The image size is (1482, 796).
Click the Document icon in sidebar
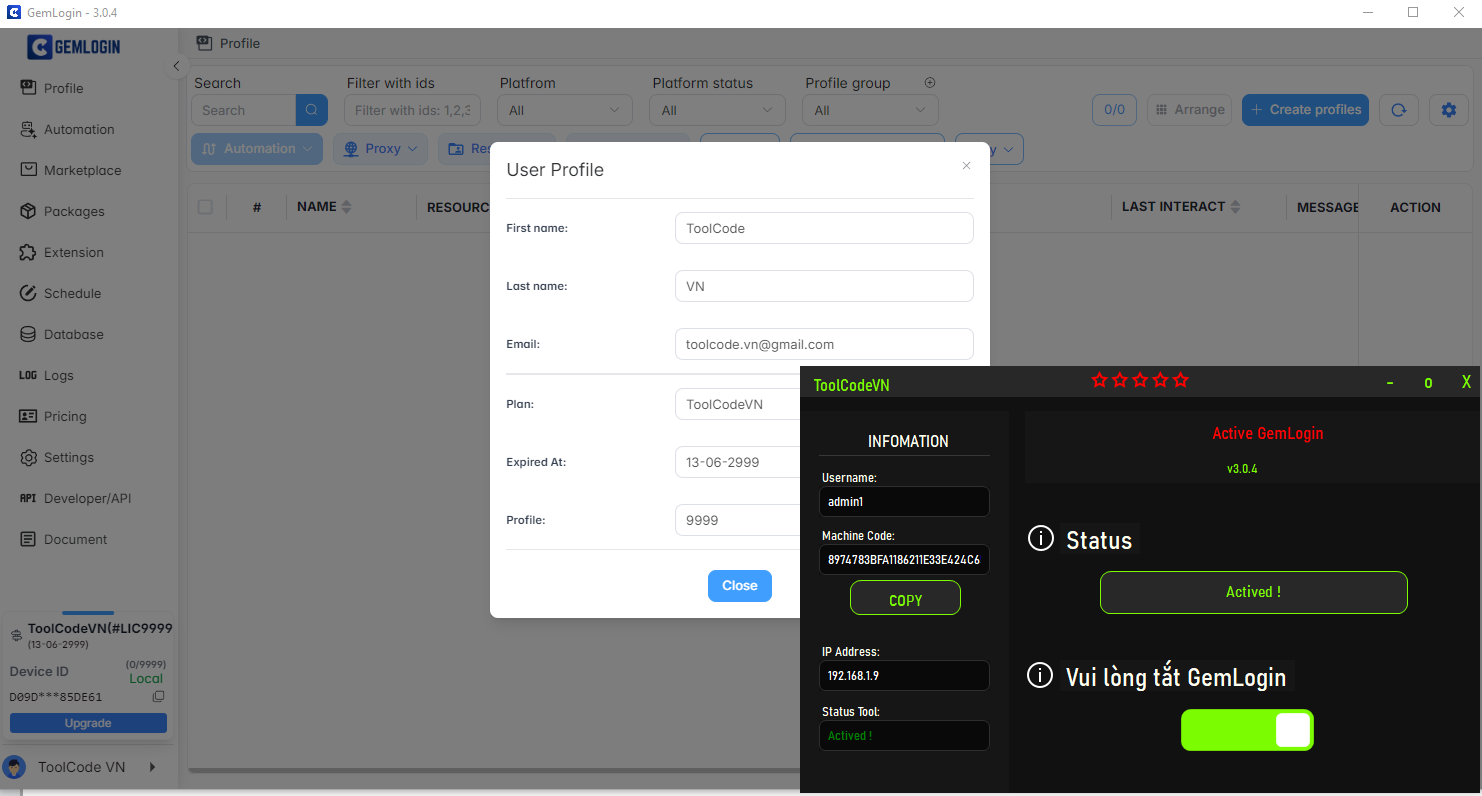(28, 539)
